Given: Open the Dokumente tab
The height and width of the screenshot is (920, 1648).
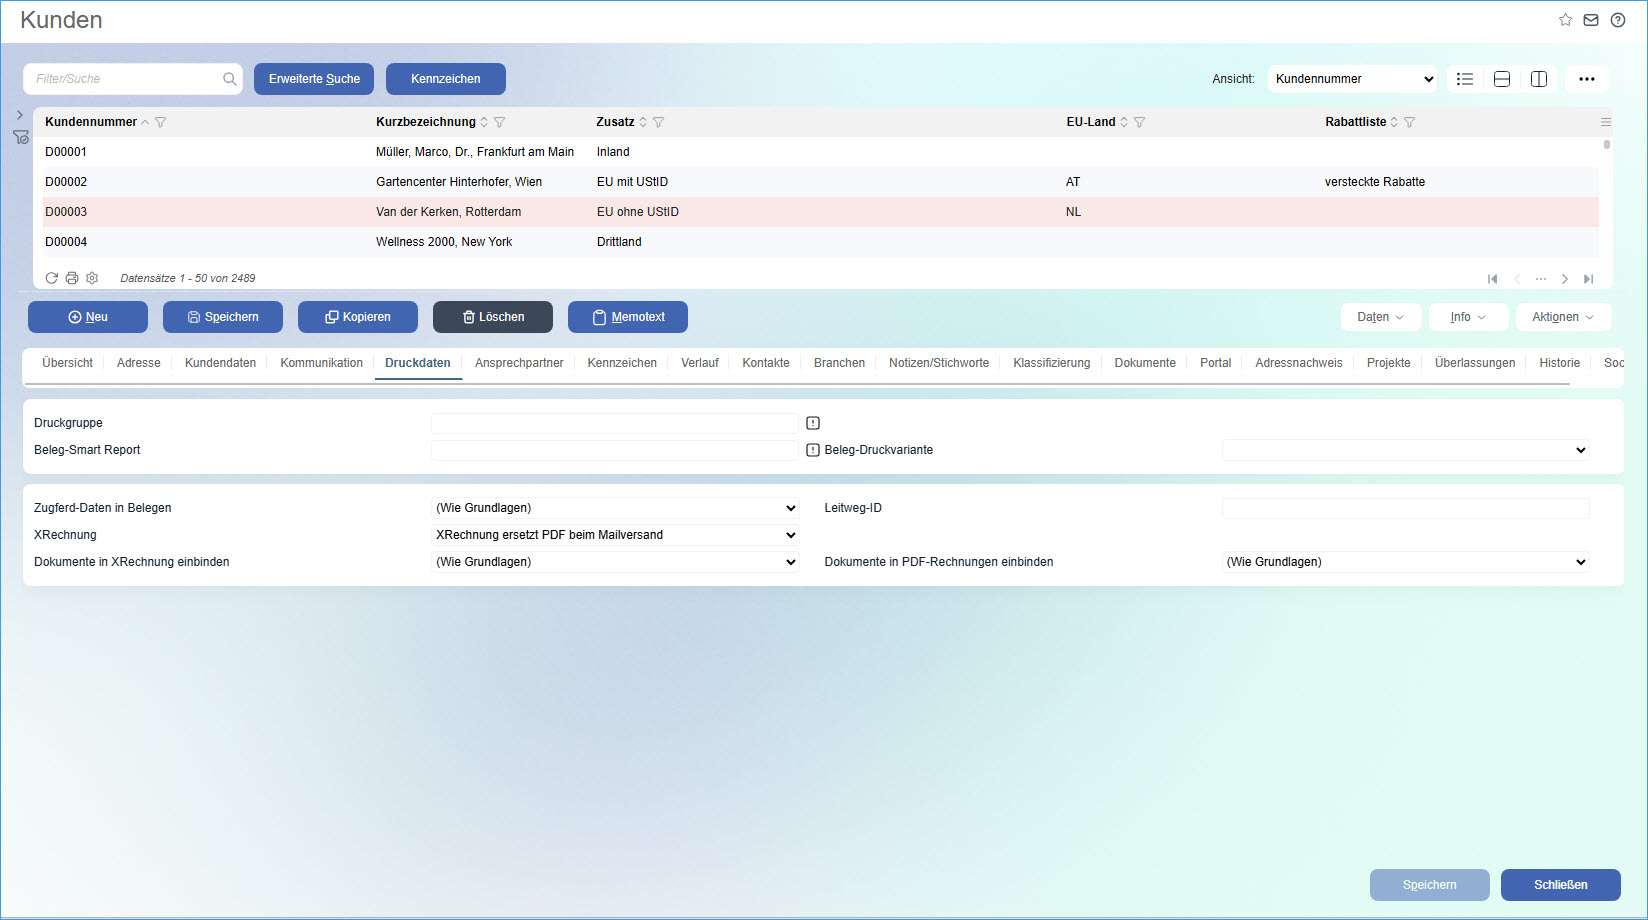Looking at the screenshot, I should 1144,363.
